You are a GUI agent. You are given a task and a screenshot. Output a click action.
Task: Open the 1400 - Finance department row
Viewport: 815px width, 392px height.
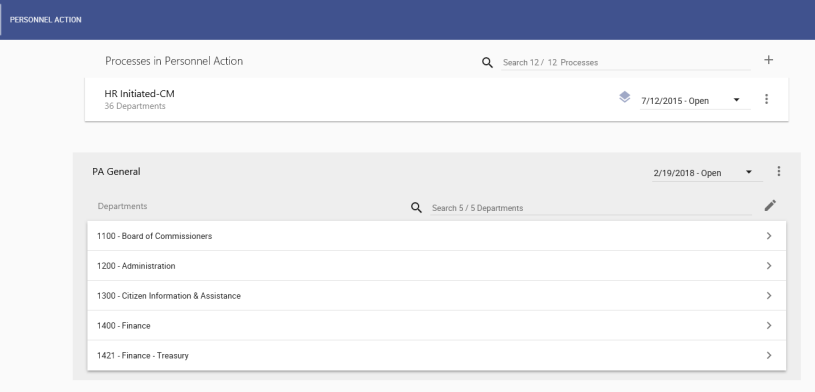coord(437,325)
